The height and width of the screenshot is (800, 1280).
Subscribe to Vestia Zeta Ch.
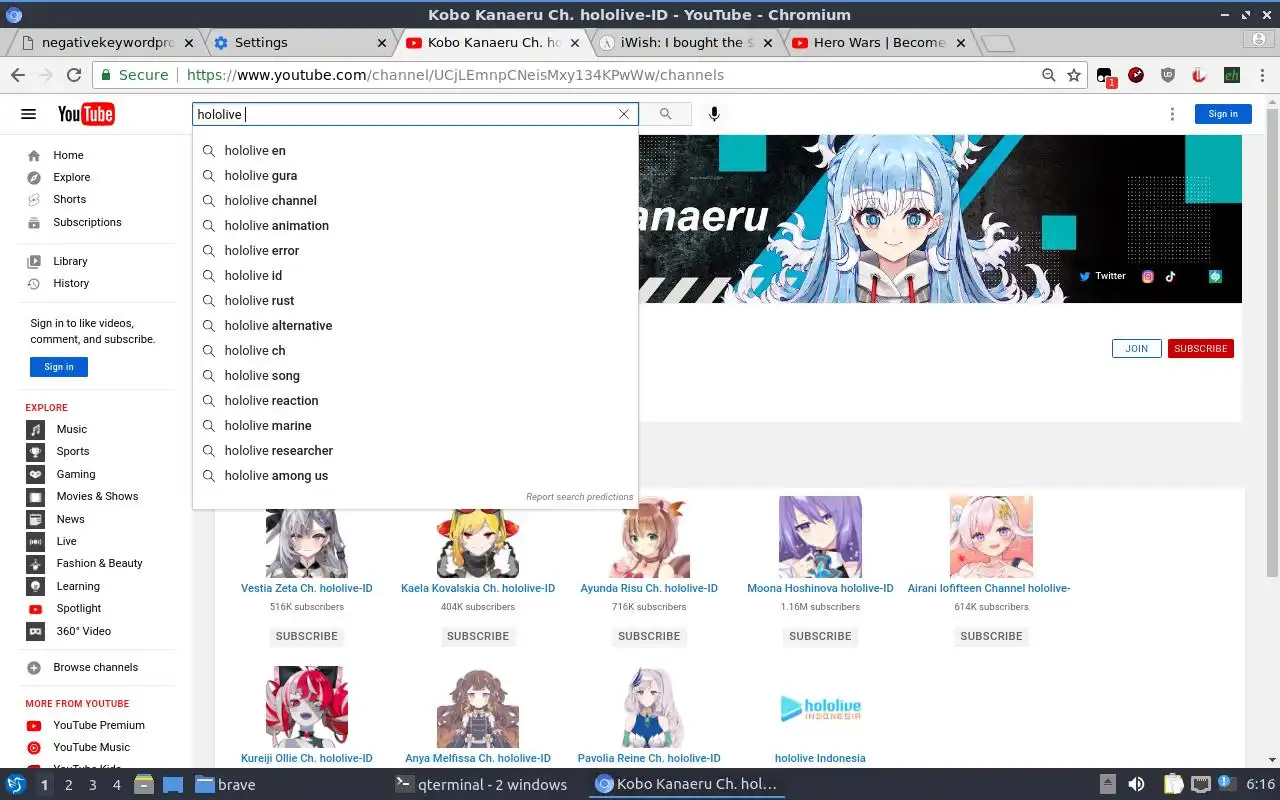tap(307, 636)
